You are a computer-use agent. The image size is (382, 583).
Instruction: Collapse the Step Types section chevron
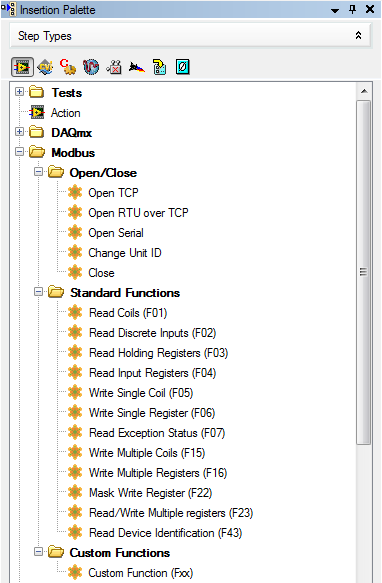358,35
